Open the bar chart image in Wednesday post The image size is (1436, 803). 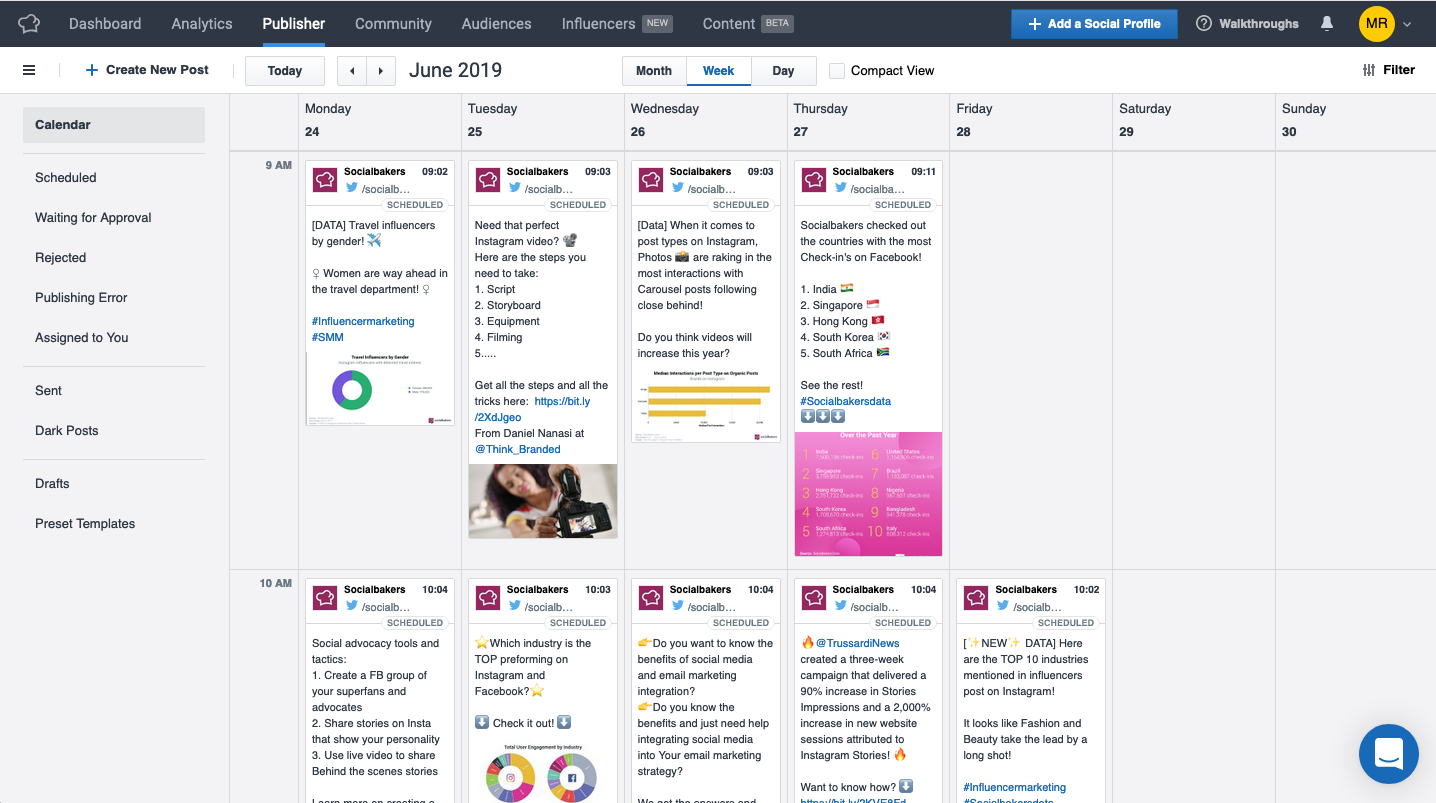[x=706, y=403]
